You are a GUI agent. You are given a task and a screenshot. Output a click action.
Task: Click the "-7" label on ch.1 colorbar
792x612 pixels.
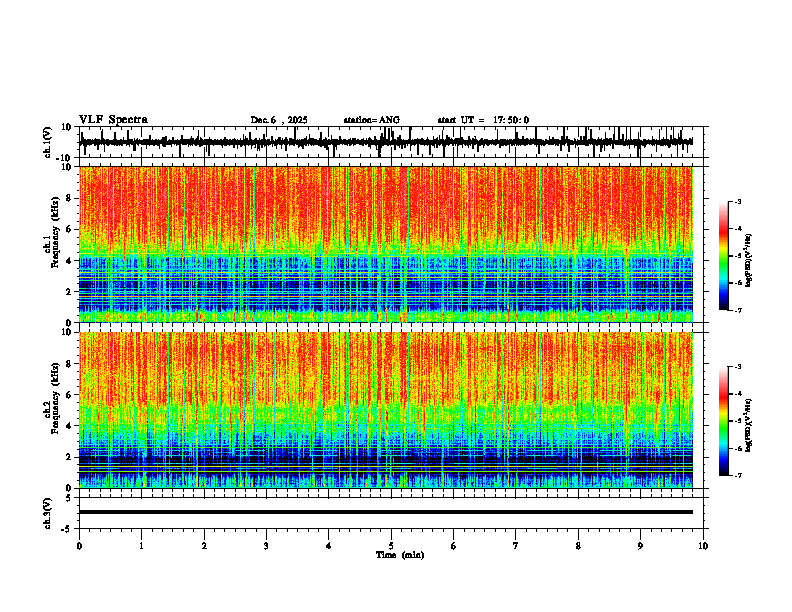tap(738, 310)
